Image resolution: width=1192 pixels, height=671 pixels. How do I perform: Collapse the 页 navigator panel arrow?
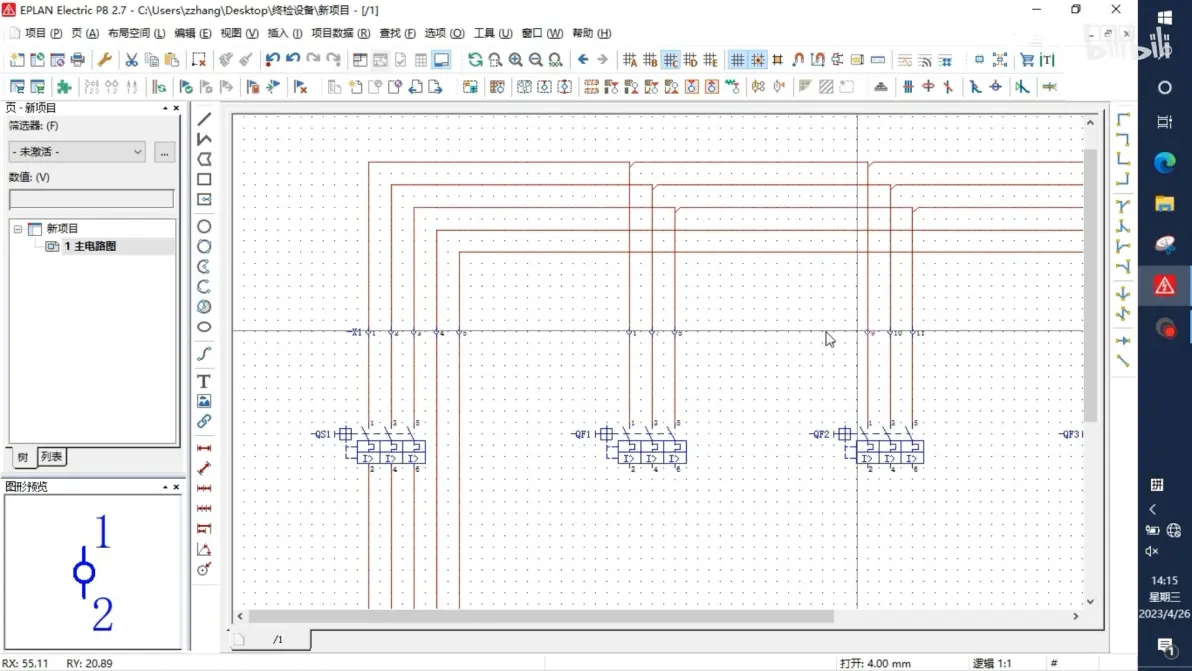pos(165,108)
